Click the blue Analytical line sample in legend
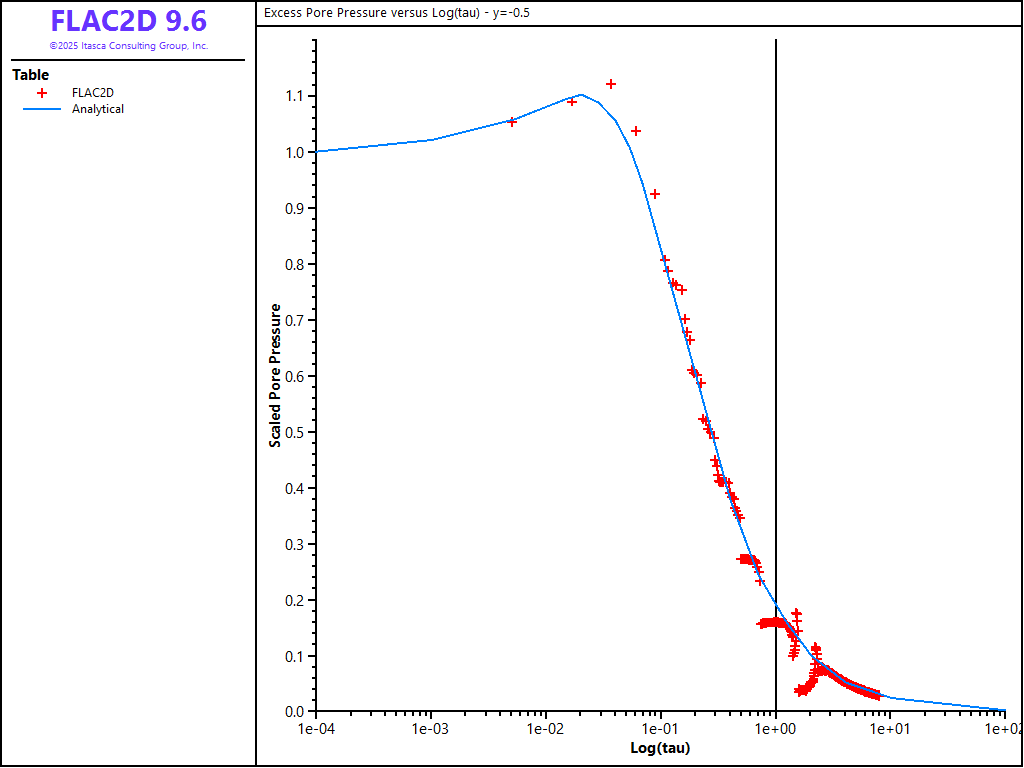 pyautogui.click(x=42, y=109)
